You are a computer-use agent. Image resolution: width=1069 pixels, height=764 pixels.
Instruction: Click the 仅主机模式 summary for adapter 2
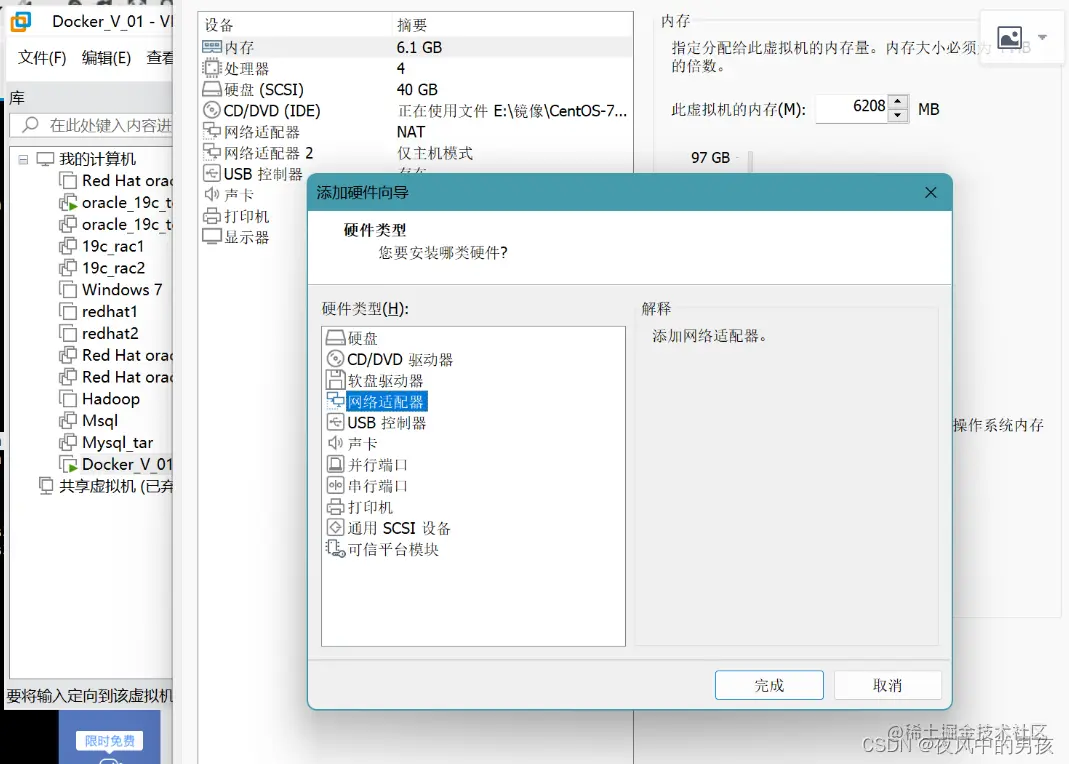click(x=435, y=153)
